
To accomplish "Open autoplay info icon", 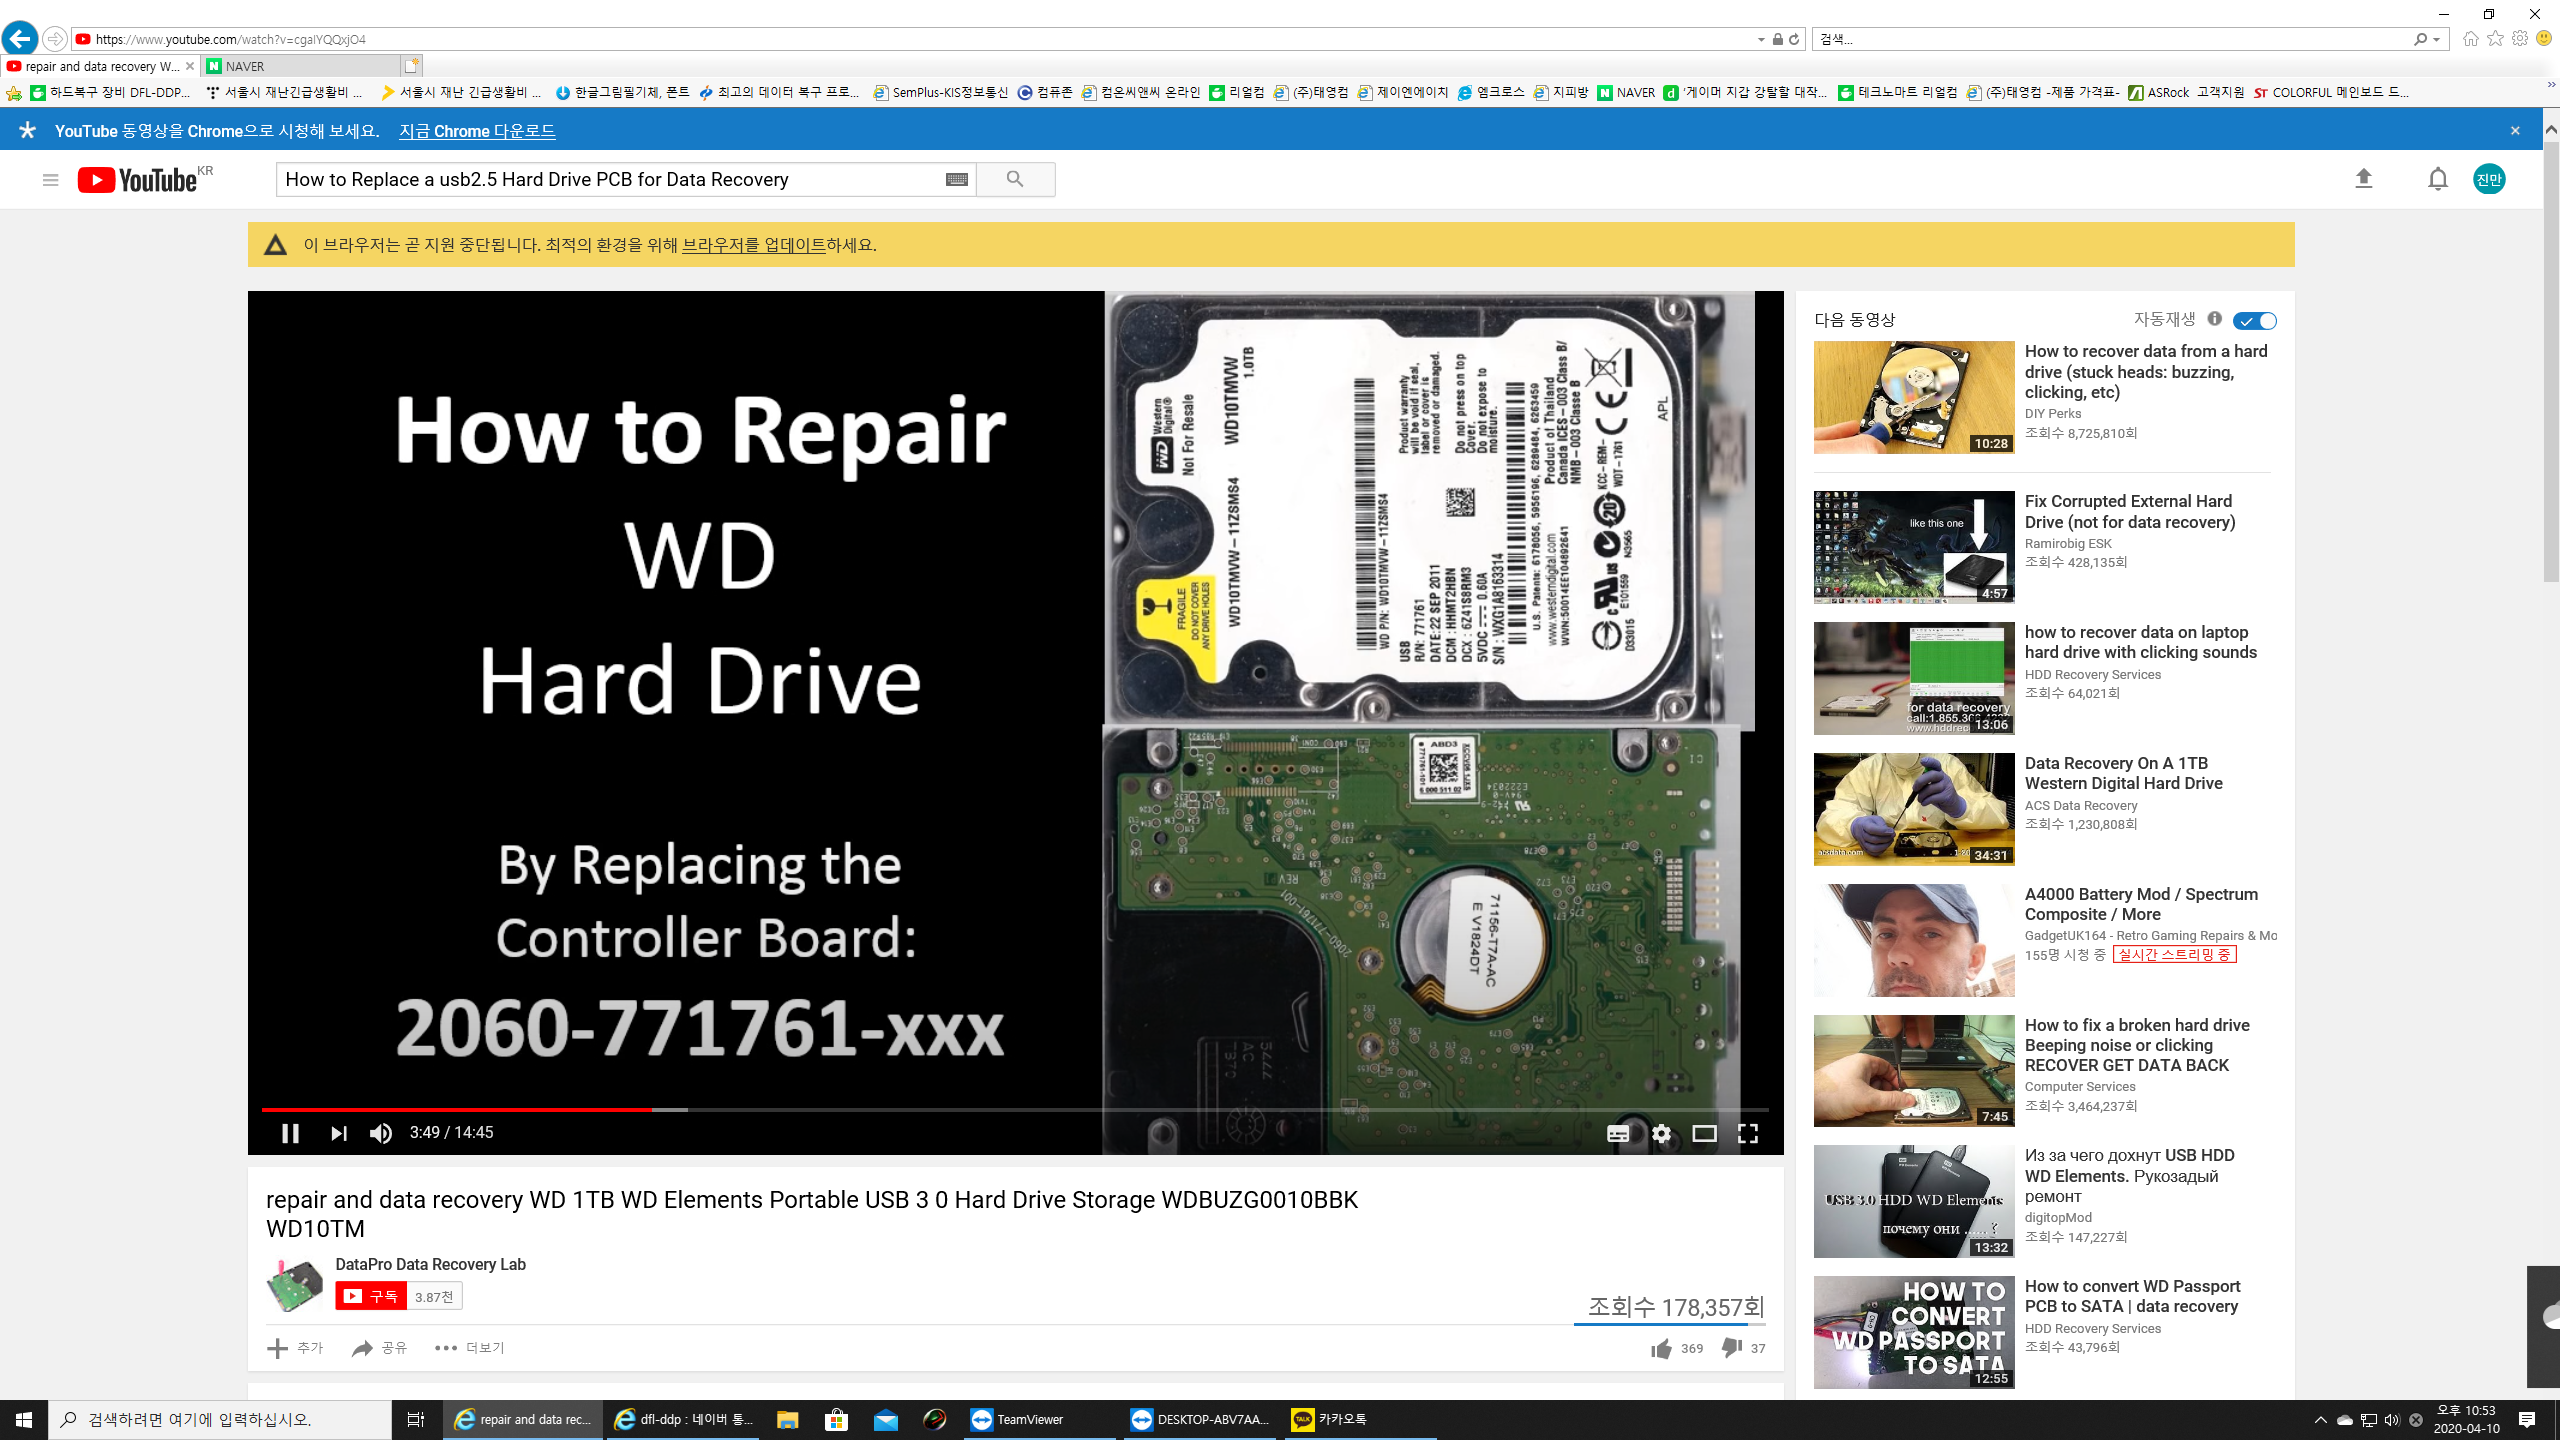I will [x=2215, y=319].
